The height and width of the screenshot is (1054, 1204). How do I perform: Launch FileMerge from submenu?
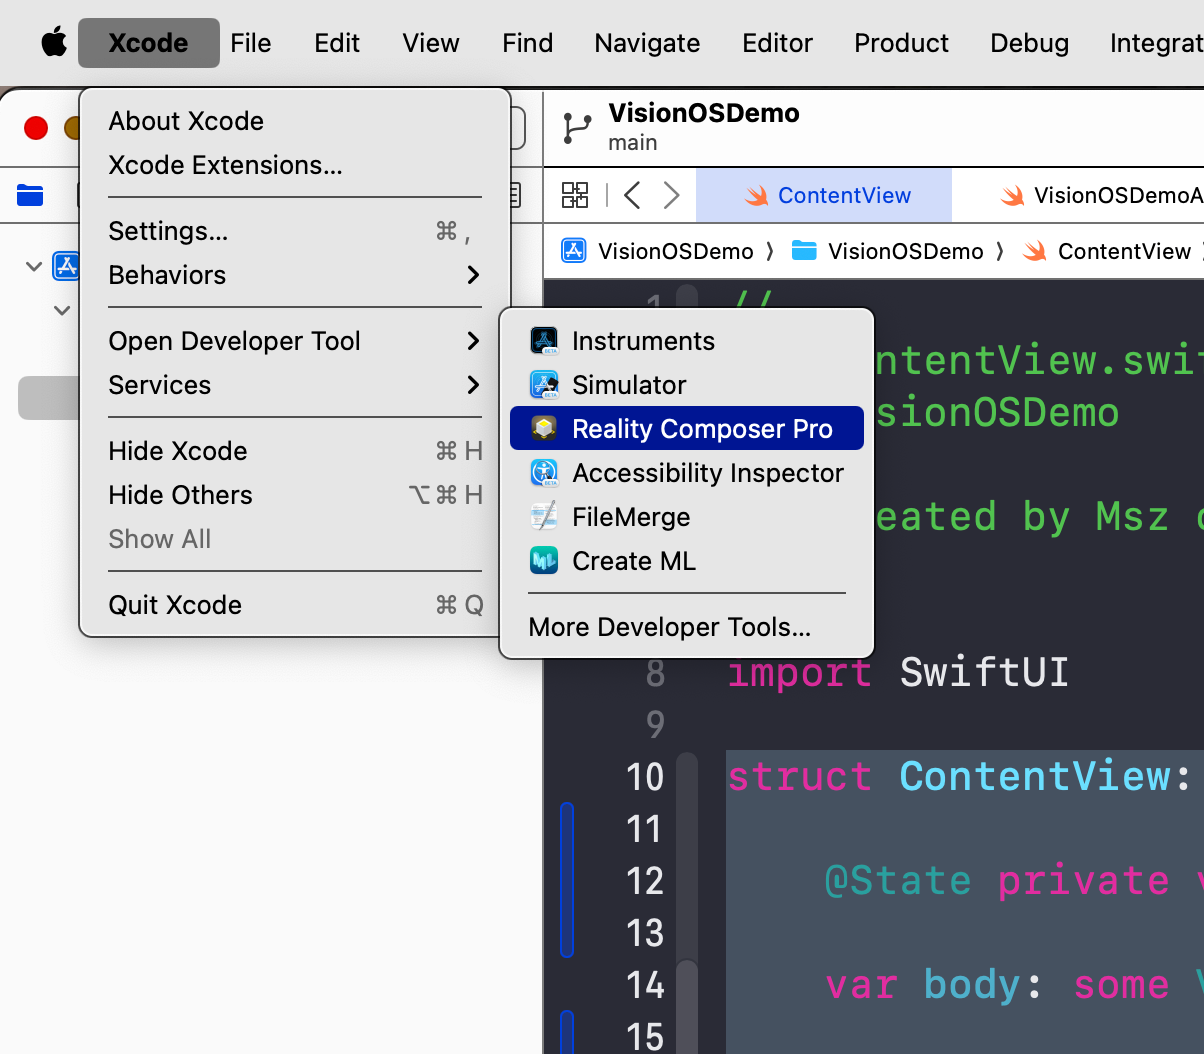click(687, 517)
